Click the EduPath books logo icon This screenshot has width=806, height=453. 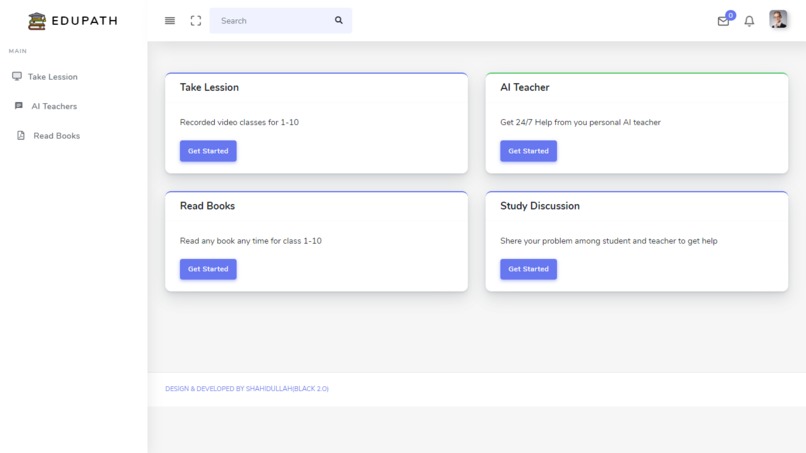tap(37, 21)
